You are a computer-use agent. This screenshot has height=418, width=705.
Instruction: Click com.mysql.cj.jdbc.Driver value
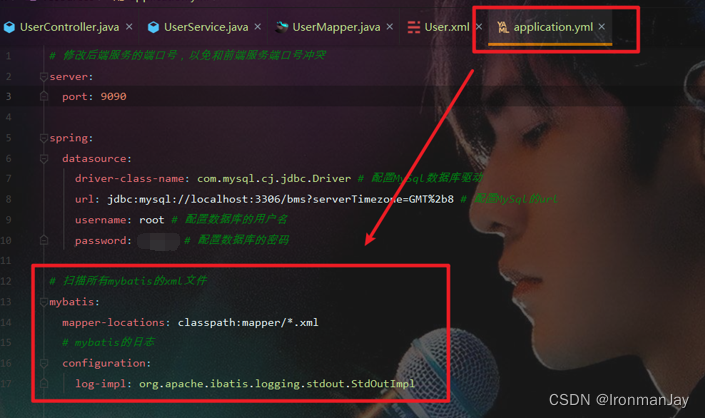(x=274, y=179)
